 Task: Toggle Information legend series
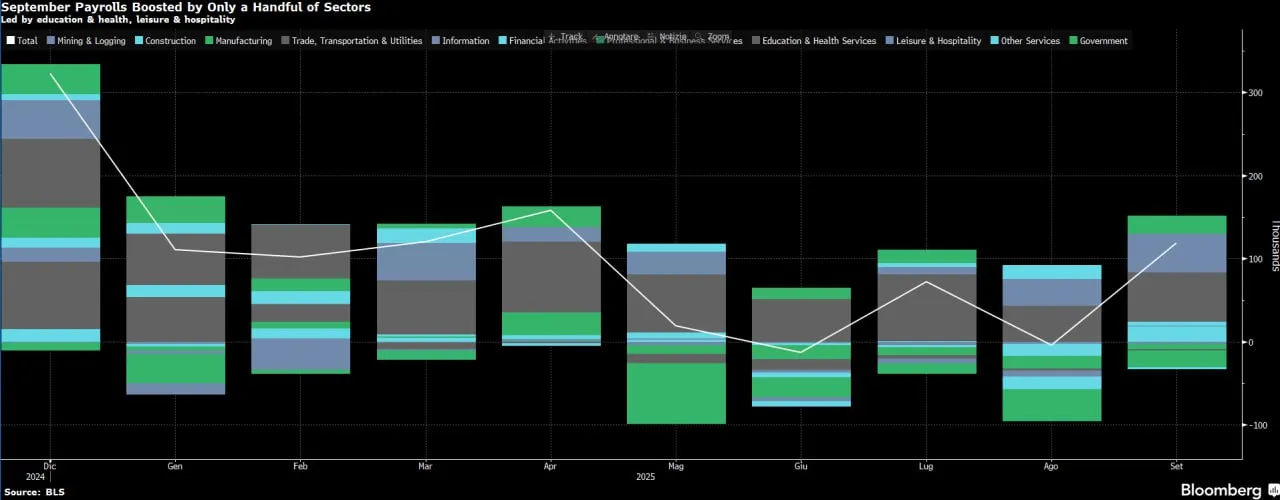pyautogui.click(x=459, y=41)
